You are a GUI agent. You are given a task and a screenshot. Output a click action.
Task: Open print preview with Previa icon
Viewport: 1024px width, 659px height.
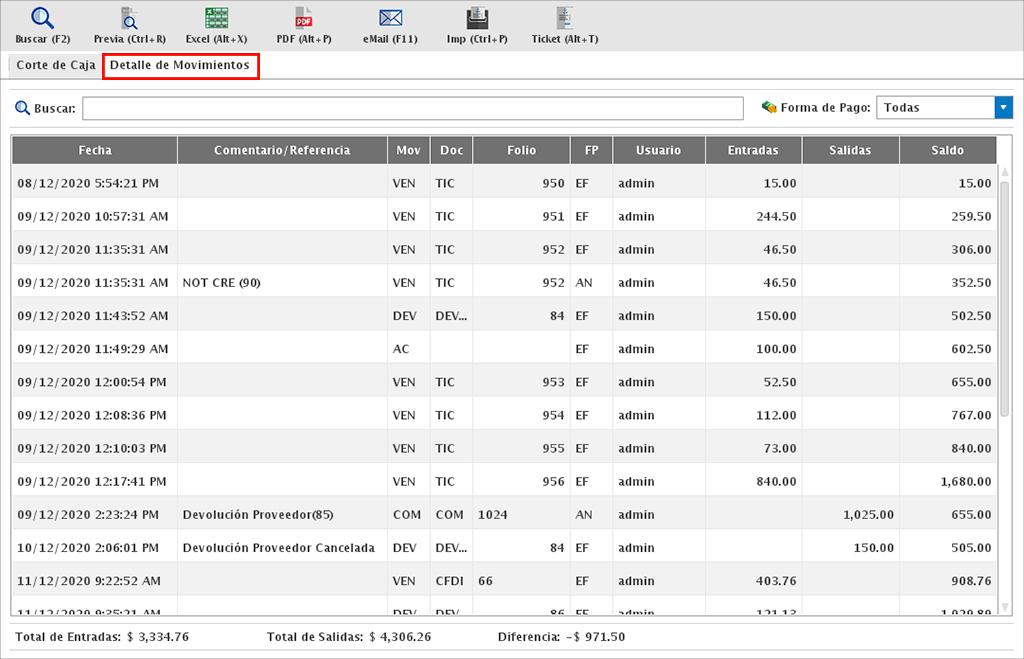tap(130, 18)
